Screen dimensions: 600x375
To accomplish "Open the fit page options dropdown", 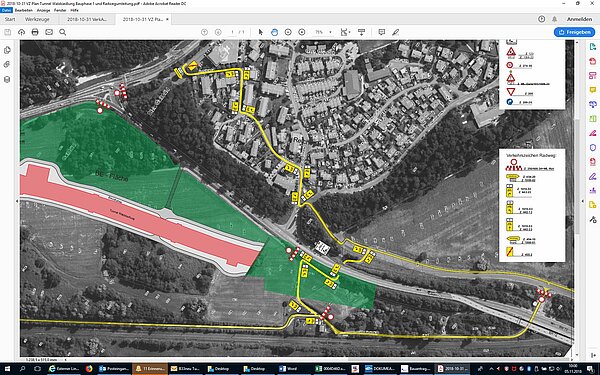I will (x=346, y=32).
